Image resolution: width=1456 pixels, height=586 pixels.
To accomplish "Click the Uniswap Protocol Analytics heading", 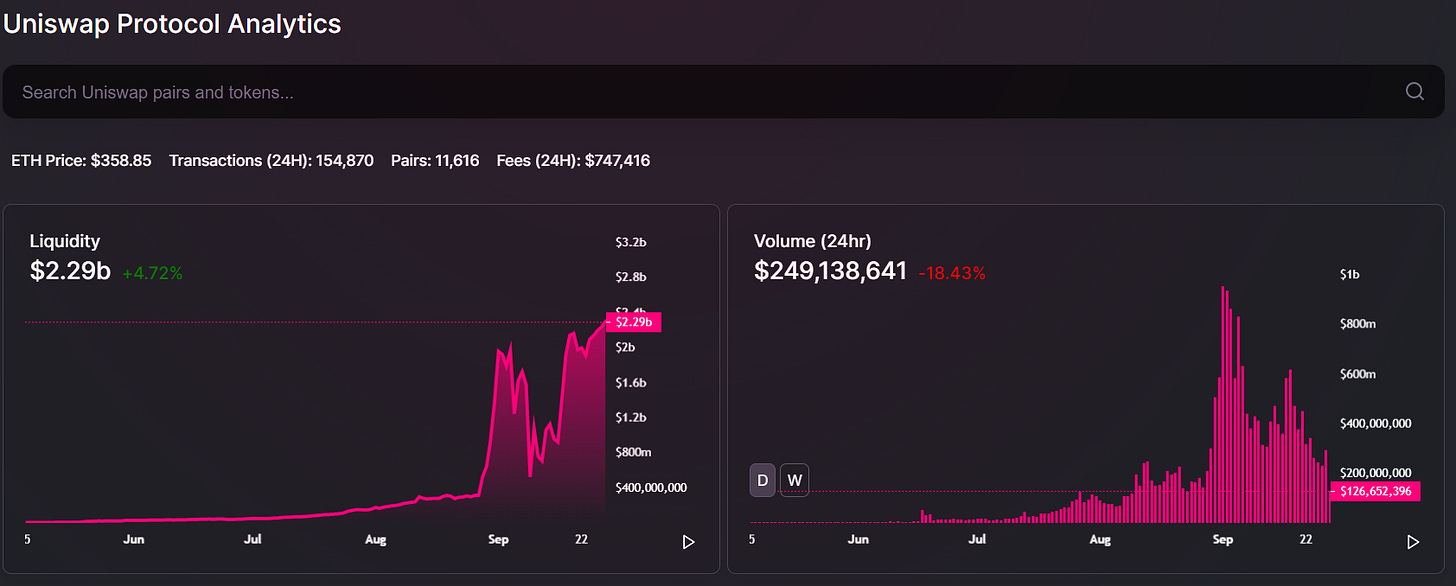I will [173, 24].
